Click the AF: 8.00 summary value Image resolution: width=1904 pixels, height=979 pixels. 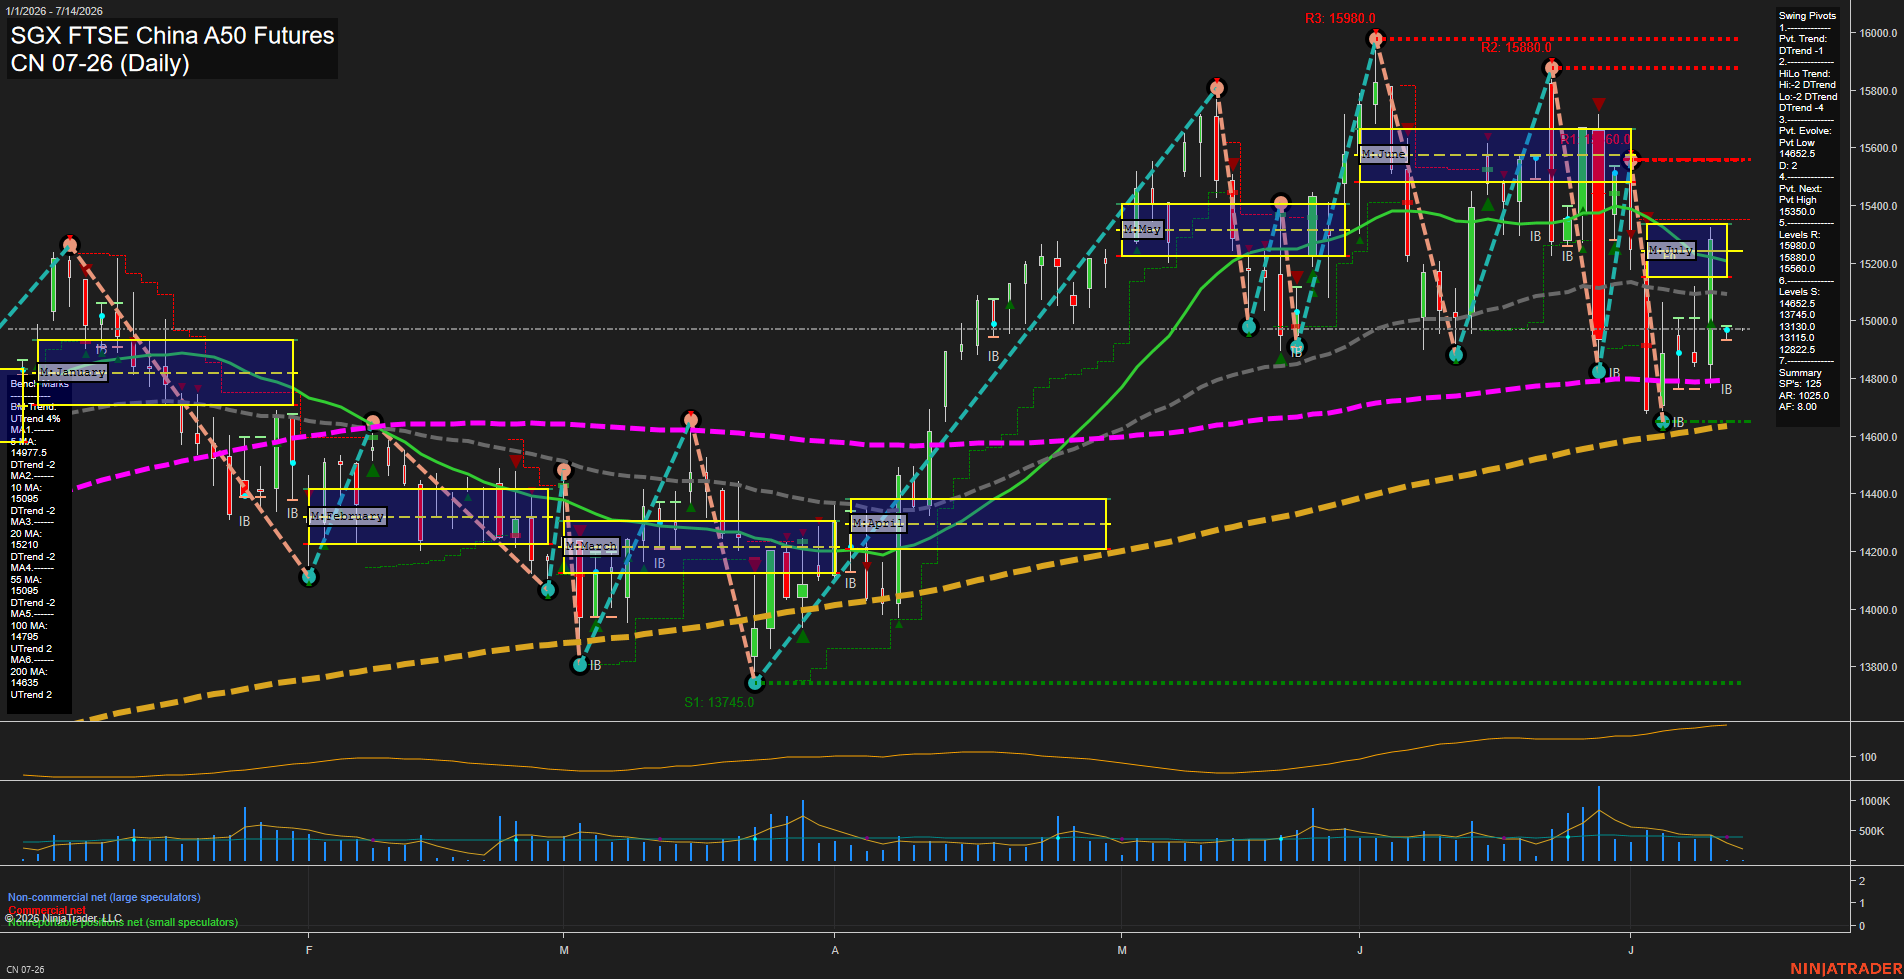pos(1798,407)
